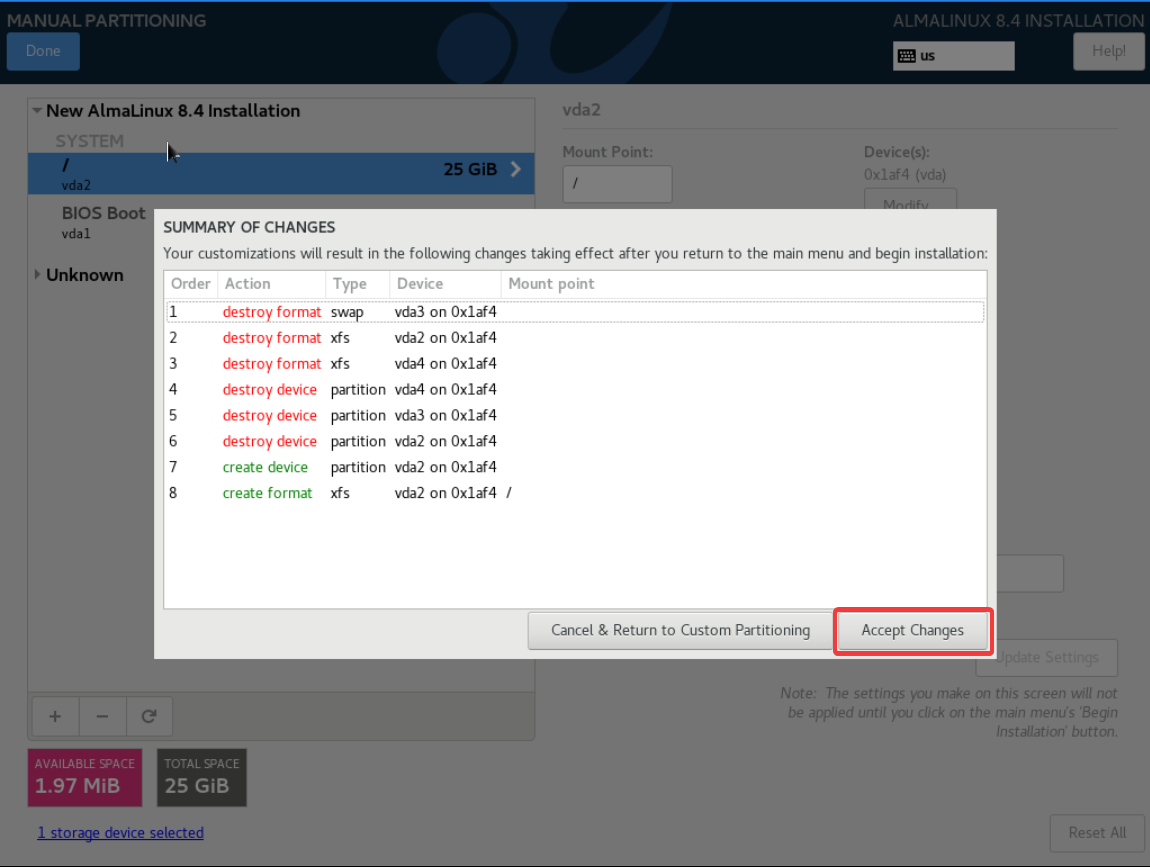Click Cancel & Return to Custom Partitioning
The width and height of the screenshot is (1150, 867).
point(680,631)
